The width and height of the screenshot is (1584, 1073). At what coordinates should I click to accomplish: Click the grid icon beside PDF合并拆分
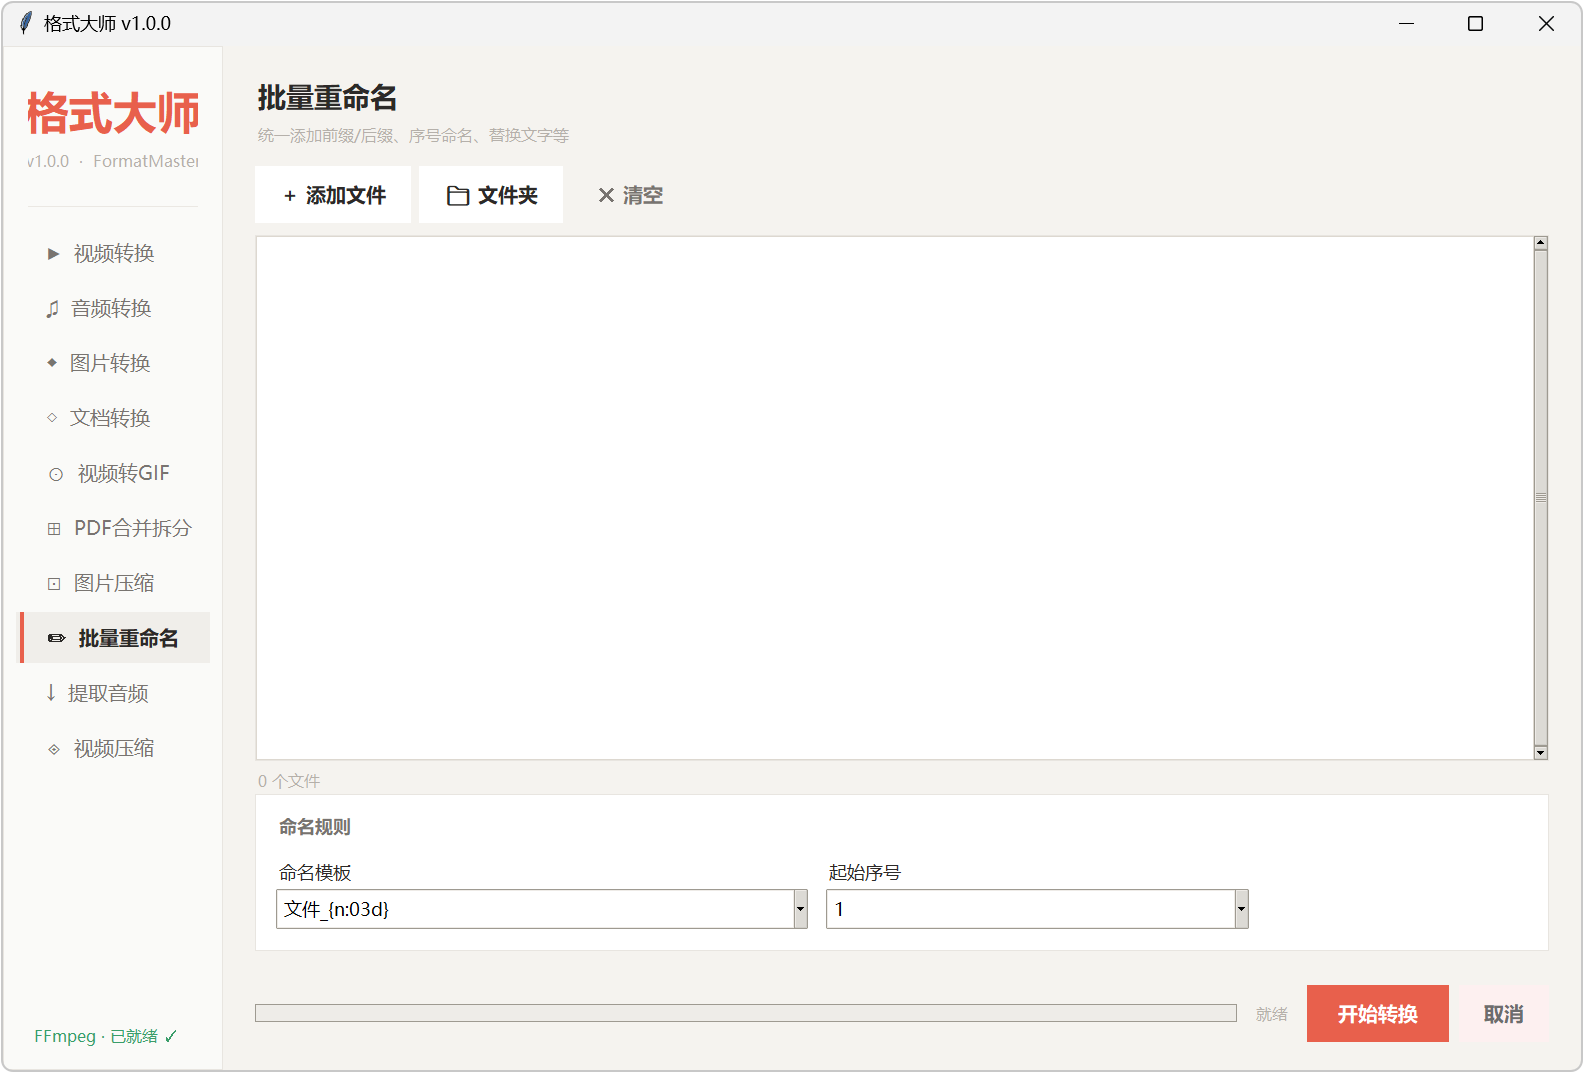click(x=54, y=529)
